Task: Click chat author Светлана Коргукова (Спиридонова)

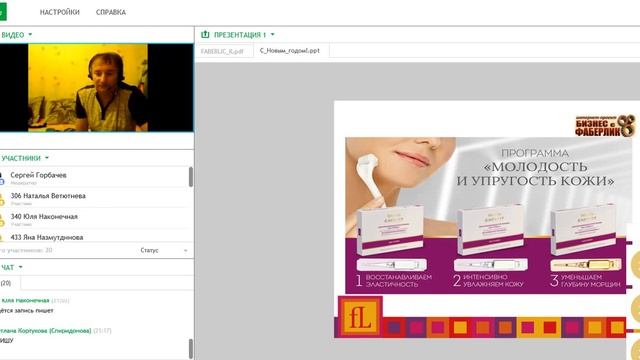Action: coord(45,331)
